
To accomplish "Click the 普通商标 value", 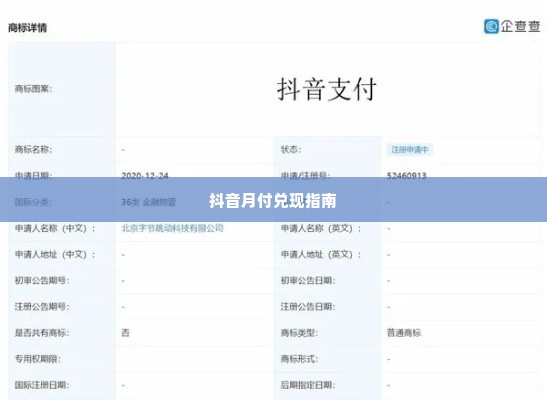I will click(404, 333).
